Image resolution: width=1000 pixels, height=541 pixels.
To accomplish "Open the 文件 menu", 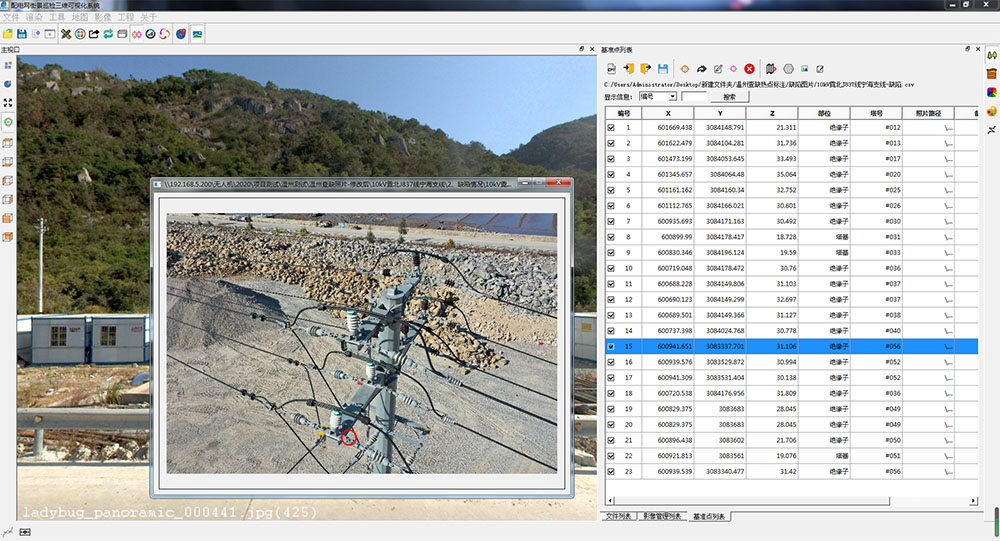I will (x=11, y=18).
